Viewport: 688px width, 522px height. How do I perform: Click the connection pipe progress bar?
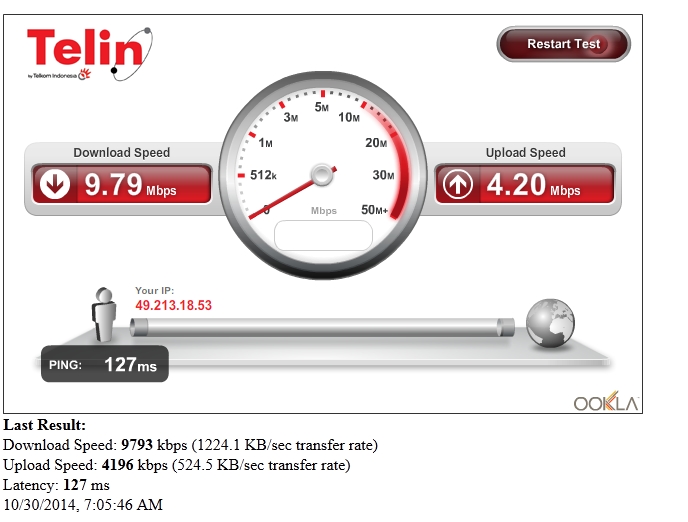pyautogui.click(x=322, y=328)
